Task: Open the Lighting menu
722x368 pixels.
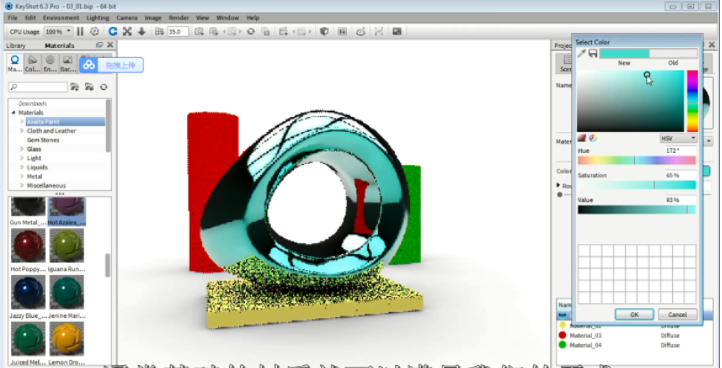Action: (98, 18)
